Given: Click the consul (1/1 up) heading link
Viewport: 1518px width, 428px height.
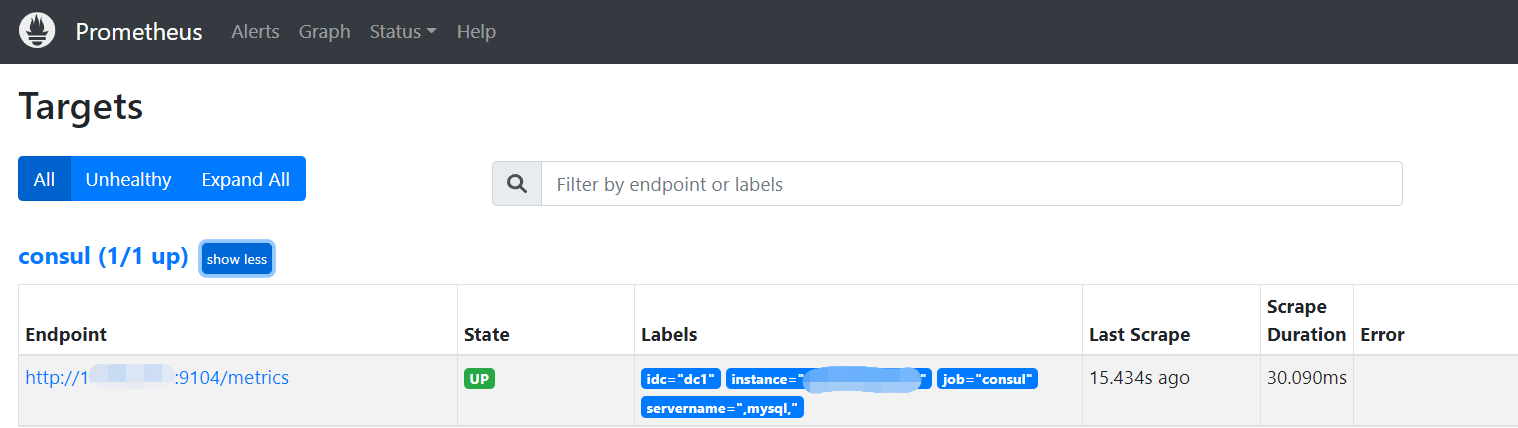Looking at the screenshot, I should 103,257.
